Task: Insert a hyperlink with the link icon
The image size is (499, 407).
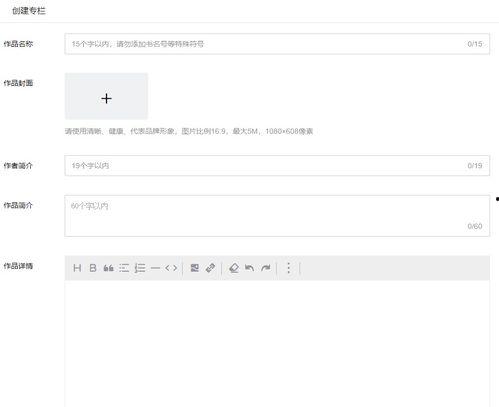Action: tap(210, 268)
